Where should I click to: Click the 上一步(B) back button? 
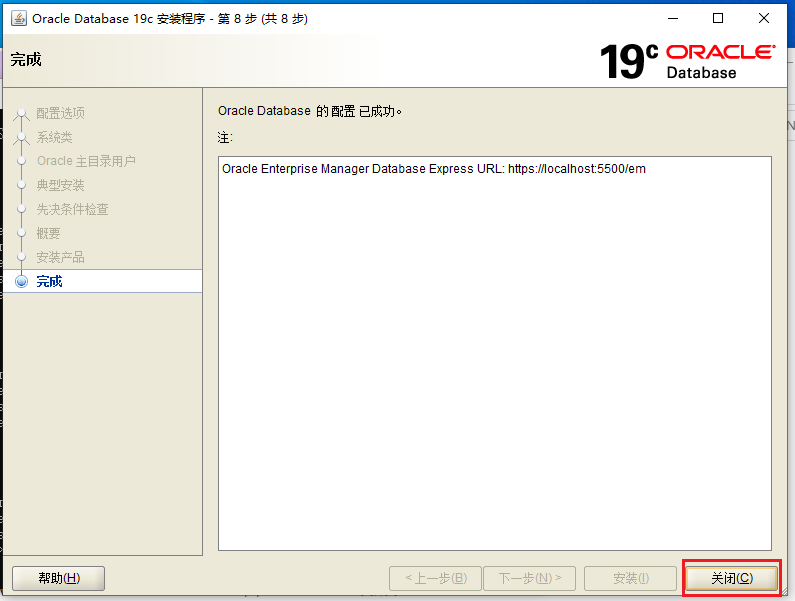click(435, 578)
